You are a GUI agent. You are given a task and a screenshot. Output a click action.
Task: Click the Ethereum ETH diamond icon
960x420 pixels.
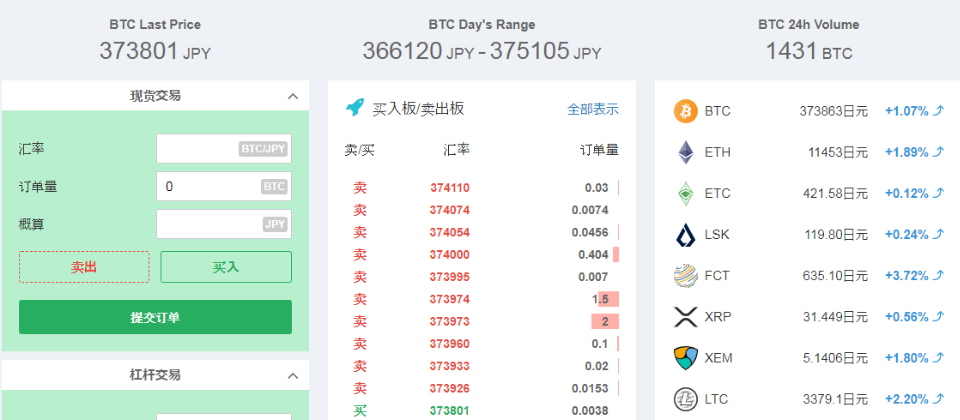point(686,152)
